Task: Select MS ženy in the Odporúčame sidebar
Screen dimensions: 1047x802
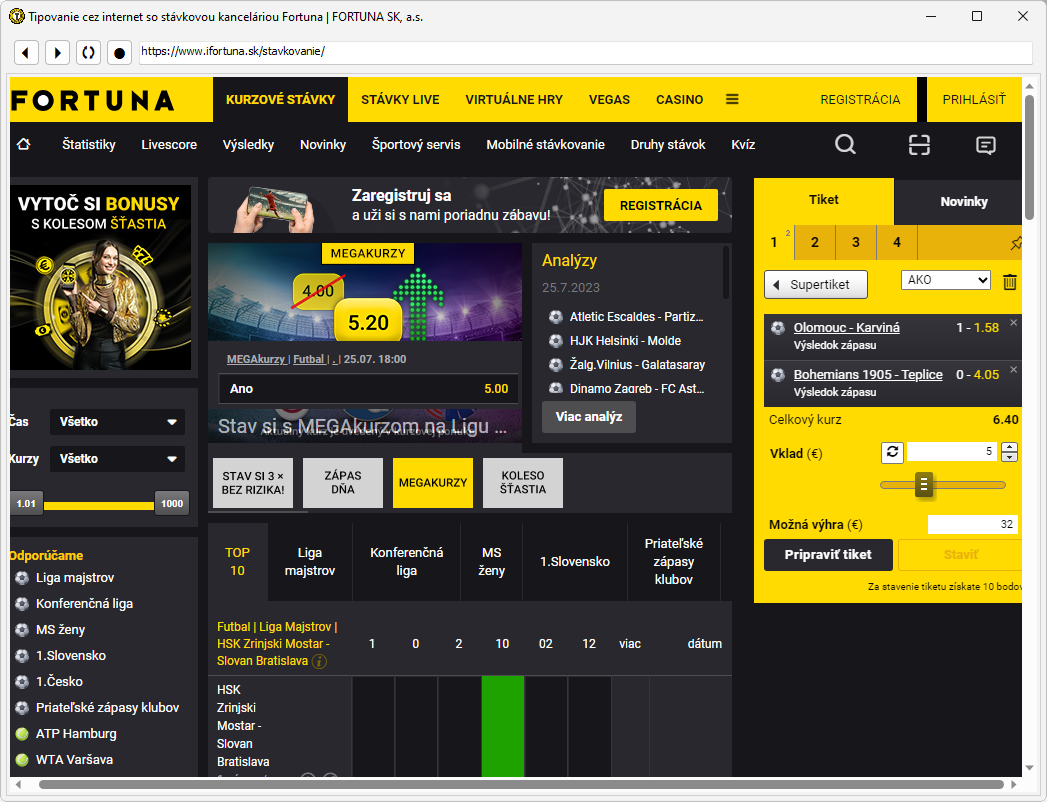Action: click(60, 630)
